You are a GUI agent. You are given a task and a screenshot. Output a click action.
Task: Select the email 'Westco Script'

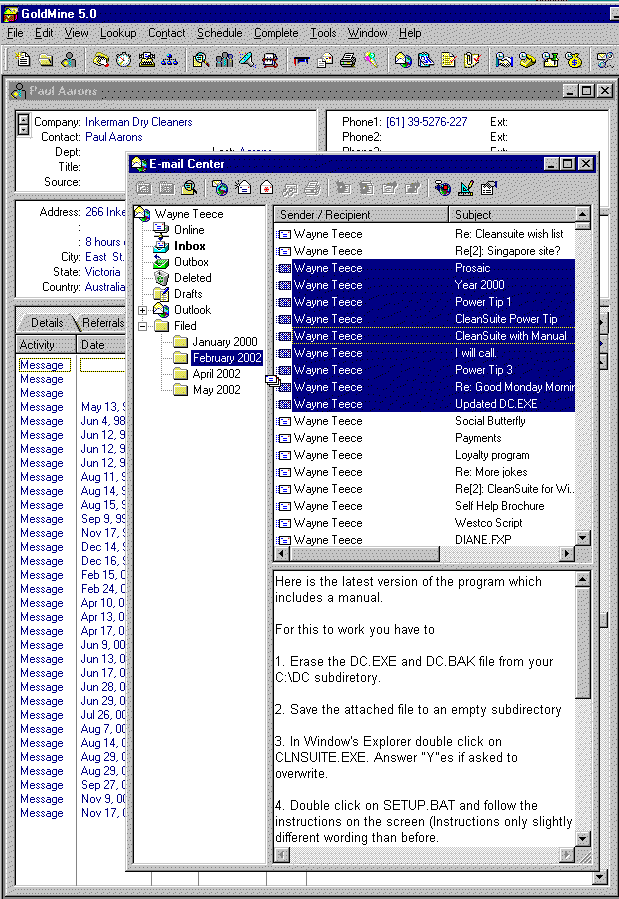coord(425,523)
